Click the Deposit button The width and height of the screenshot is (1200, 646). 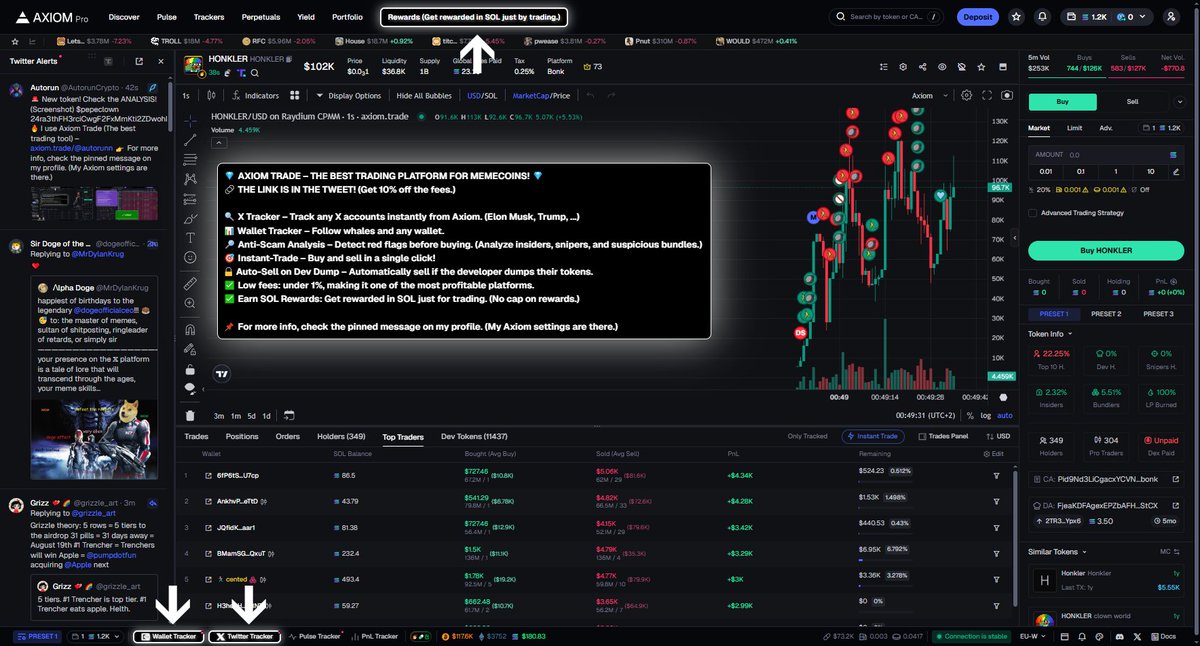click(x=977, y=17)
